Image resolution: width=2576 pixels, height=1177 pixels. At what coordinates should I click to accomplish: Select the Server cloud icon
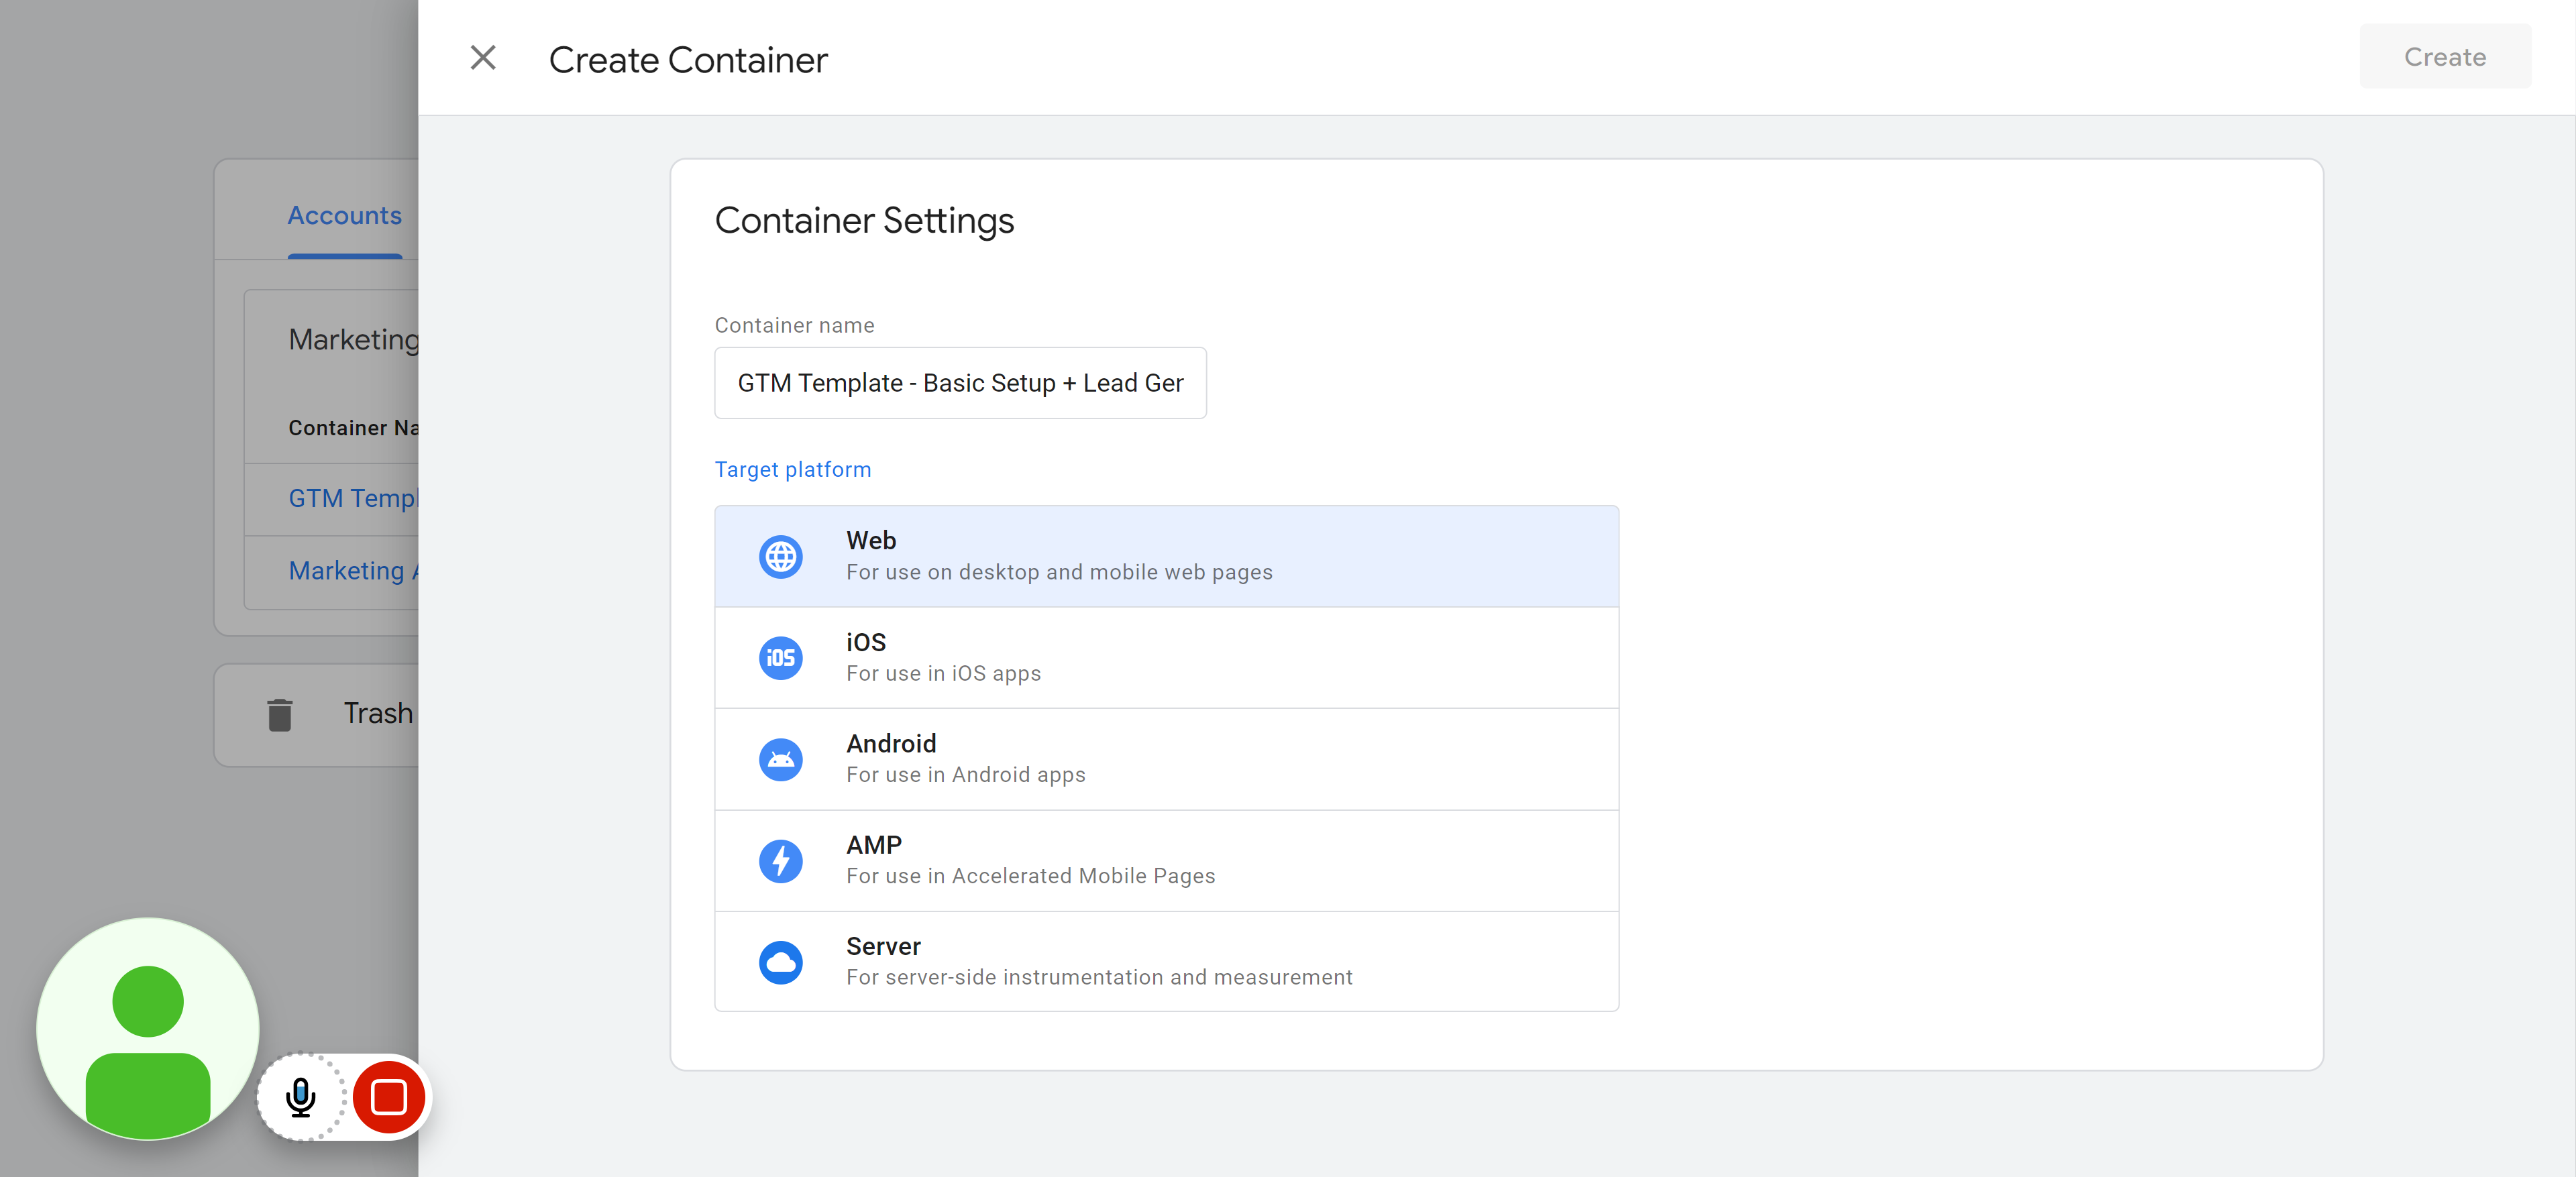click(x=780, y=962)
